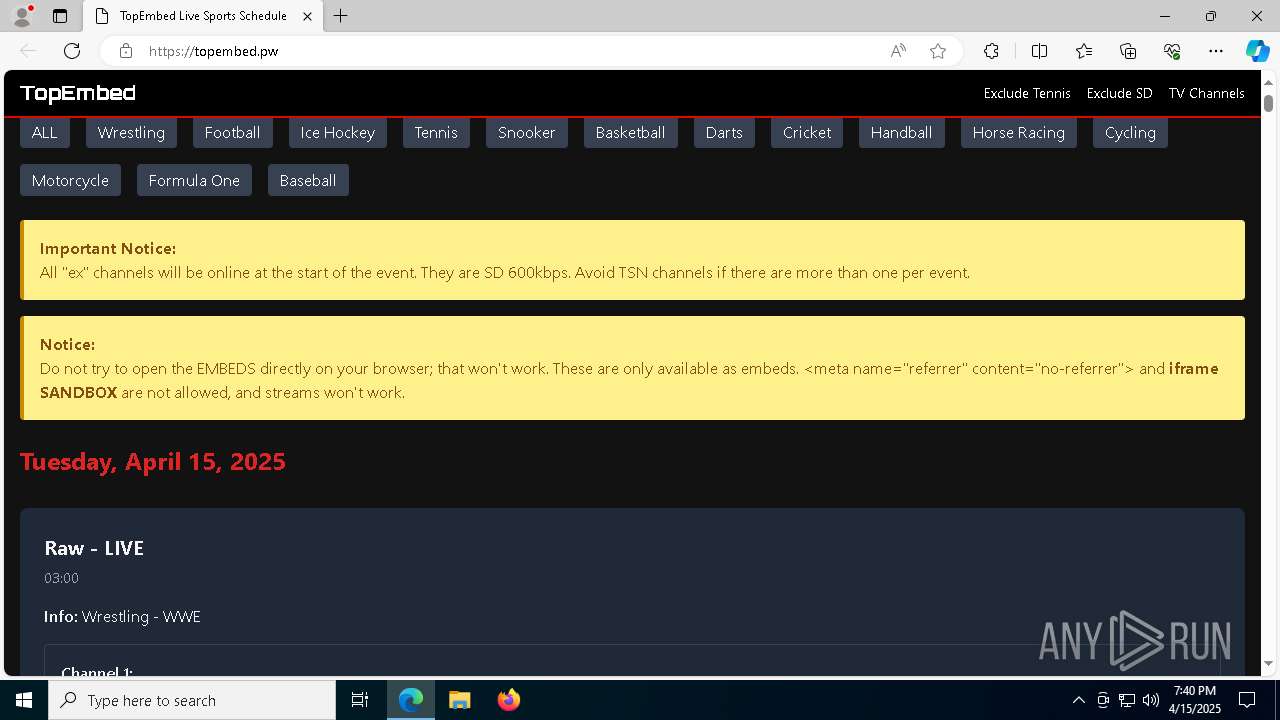
Task: Filter schedule by Football
Action: 232,132
